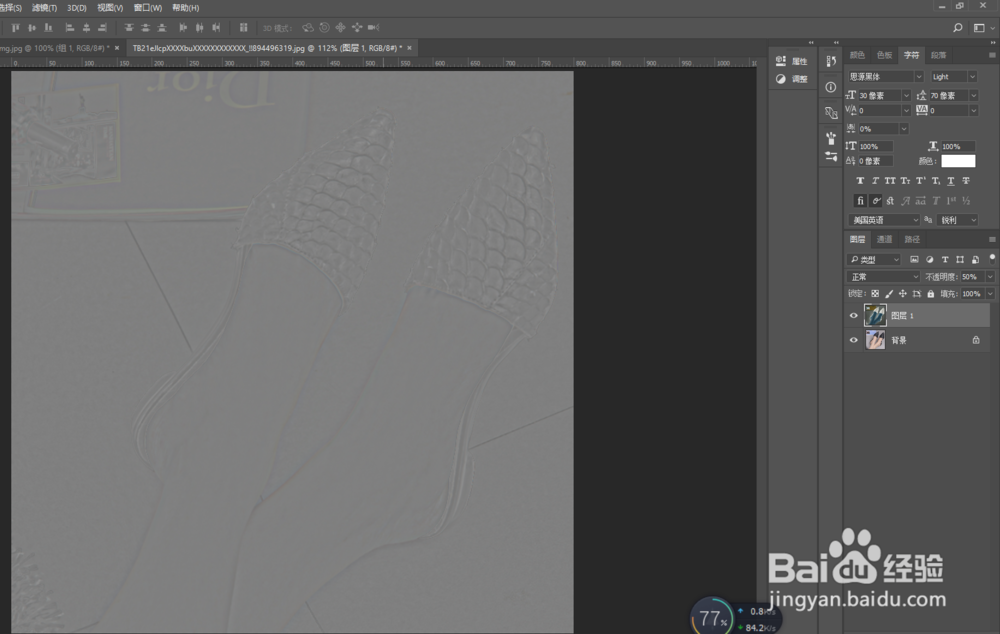
Task: Open the Properties (属性) panel
Action: [x=791, y=61]
